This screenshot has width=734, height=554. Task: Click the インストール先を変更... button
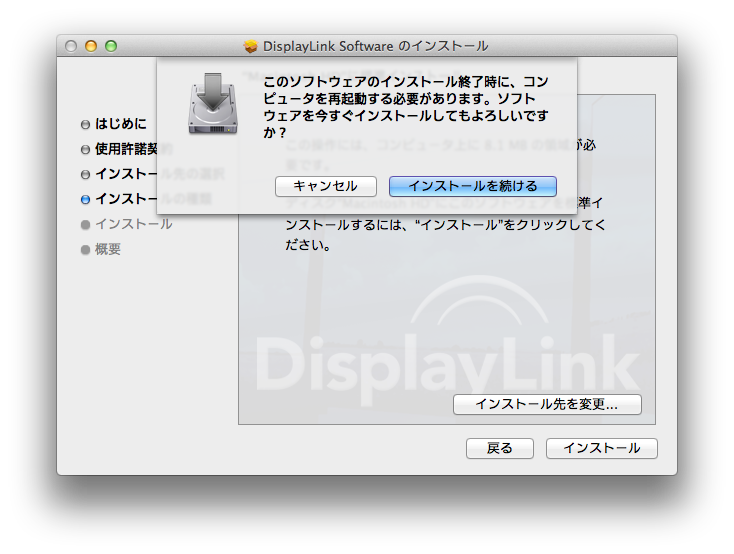point(547,404)
